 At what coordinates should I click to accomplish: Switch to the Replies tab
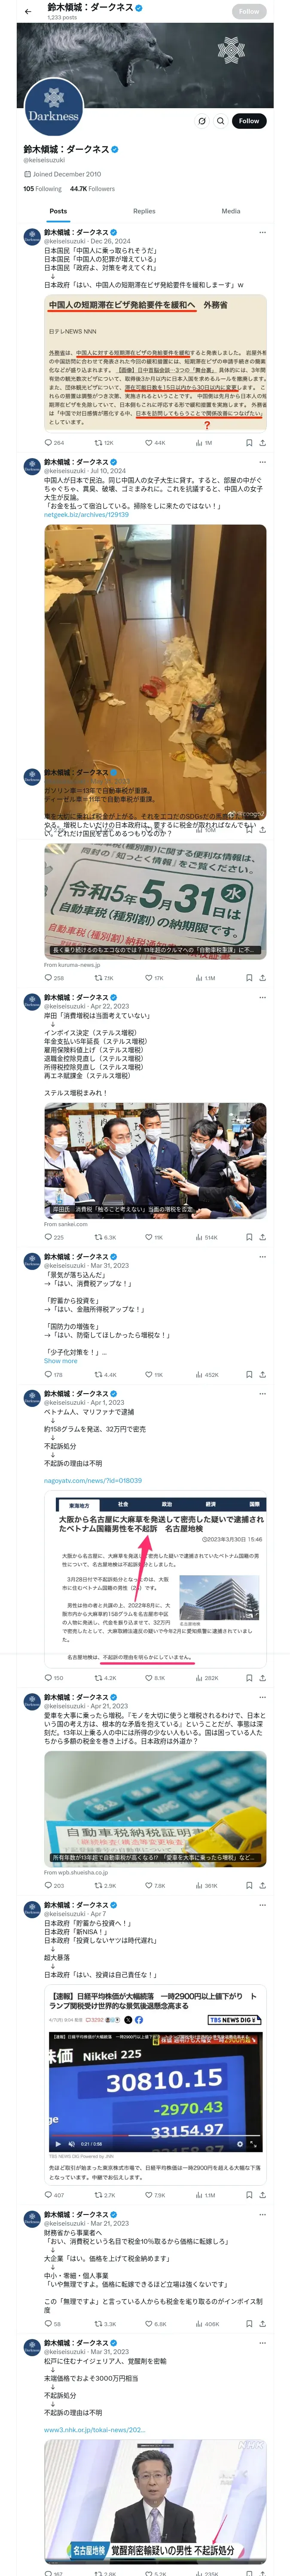point(144,211)
